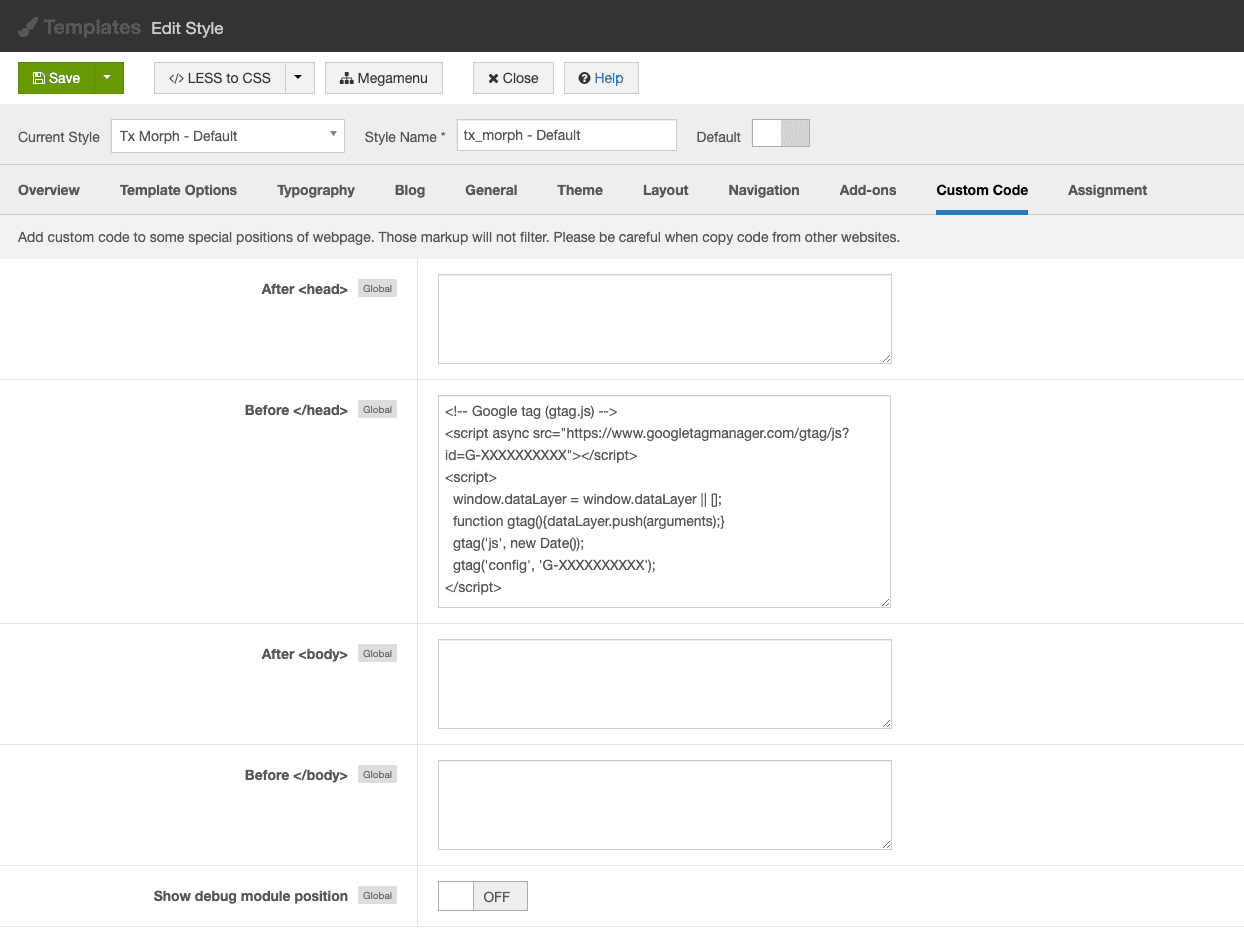Select the Blog tab

pos(410,190)
